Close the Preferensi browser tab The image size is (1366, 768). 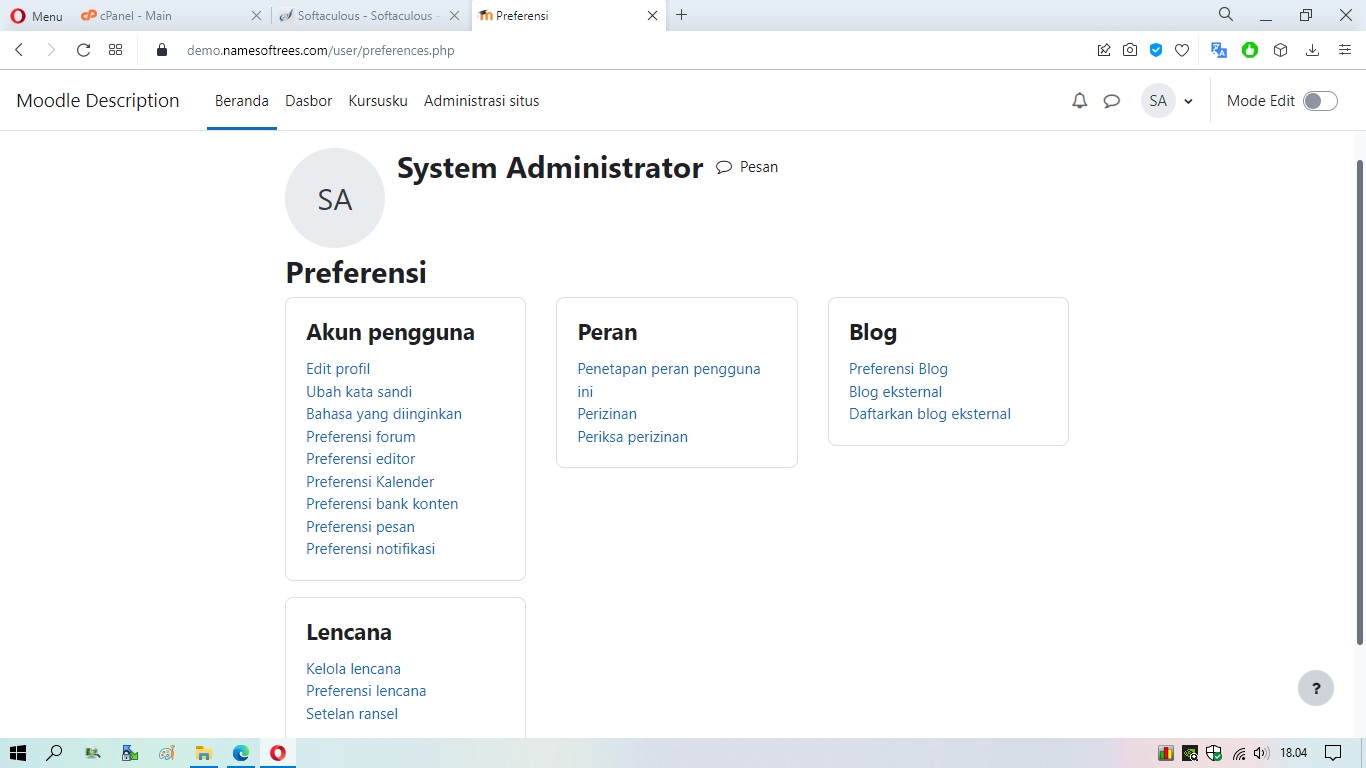tap(653, 16)
